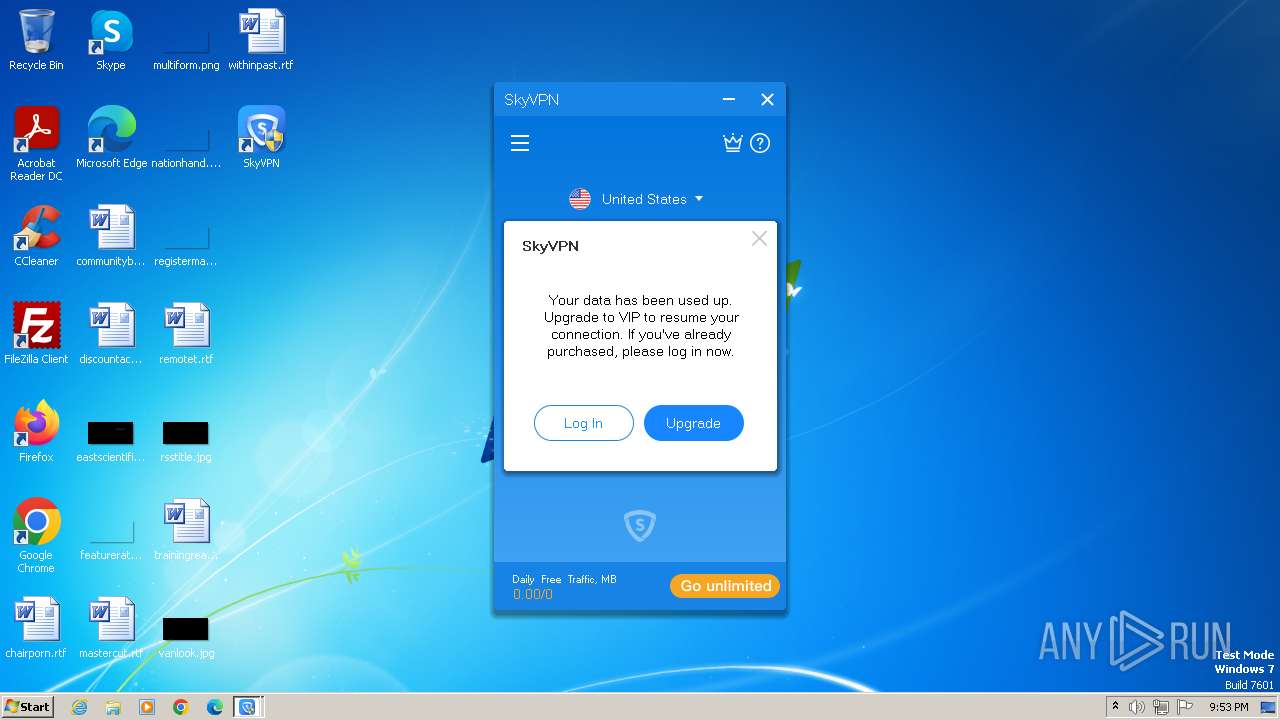Viewport: 1280px width, 720px height.
Task: Open the volume speaker tray icon
Action: point(1137,707)
